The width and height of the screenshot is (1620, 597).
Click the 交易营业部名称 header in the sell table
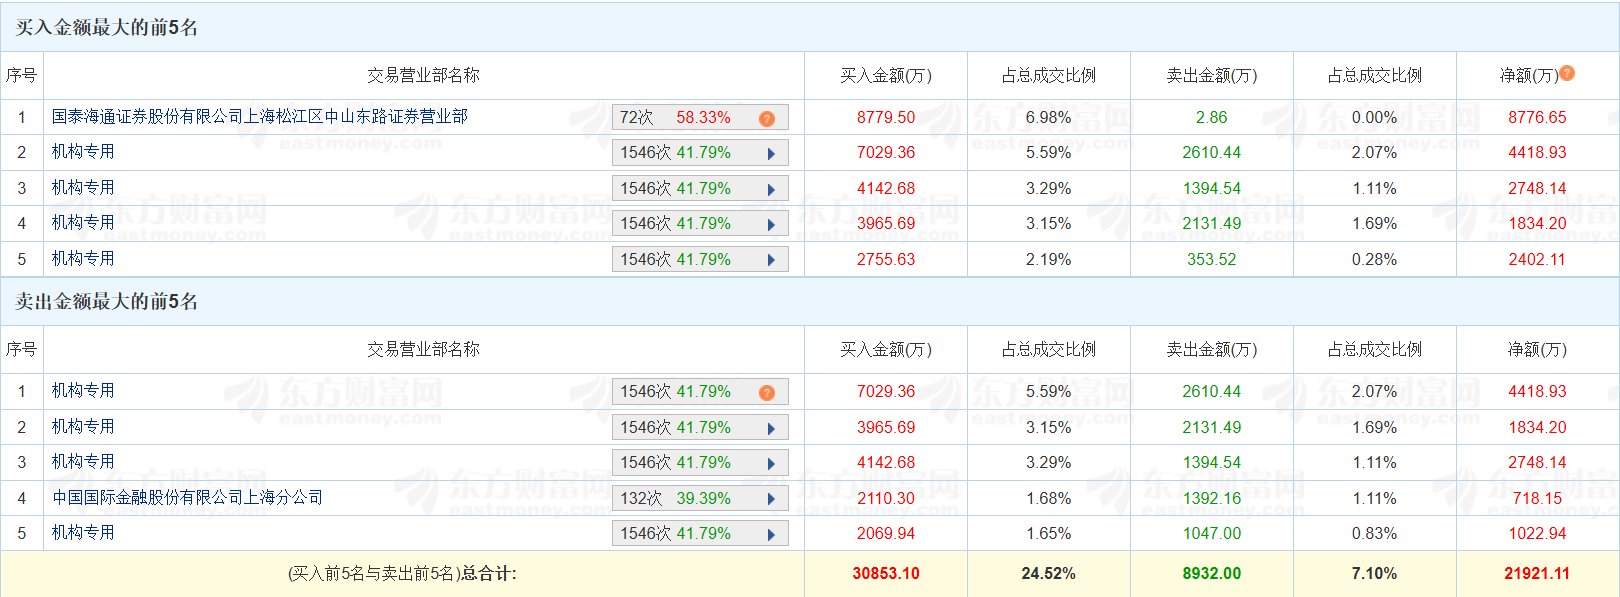[x=423, y=350]
